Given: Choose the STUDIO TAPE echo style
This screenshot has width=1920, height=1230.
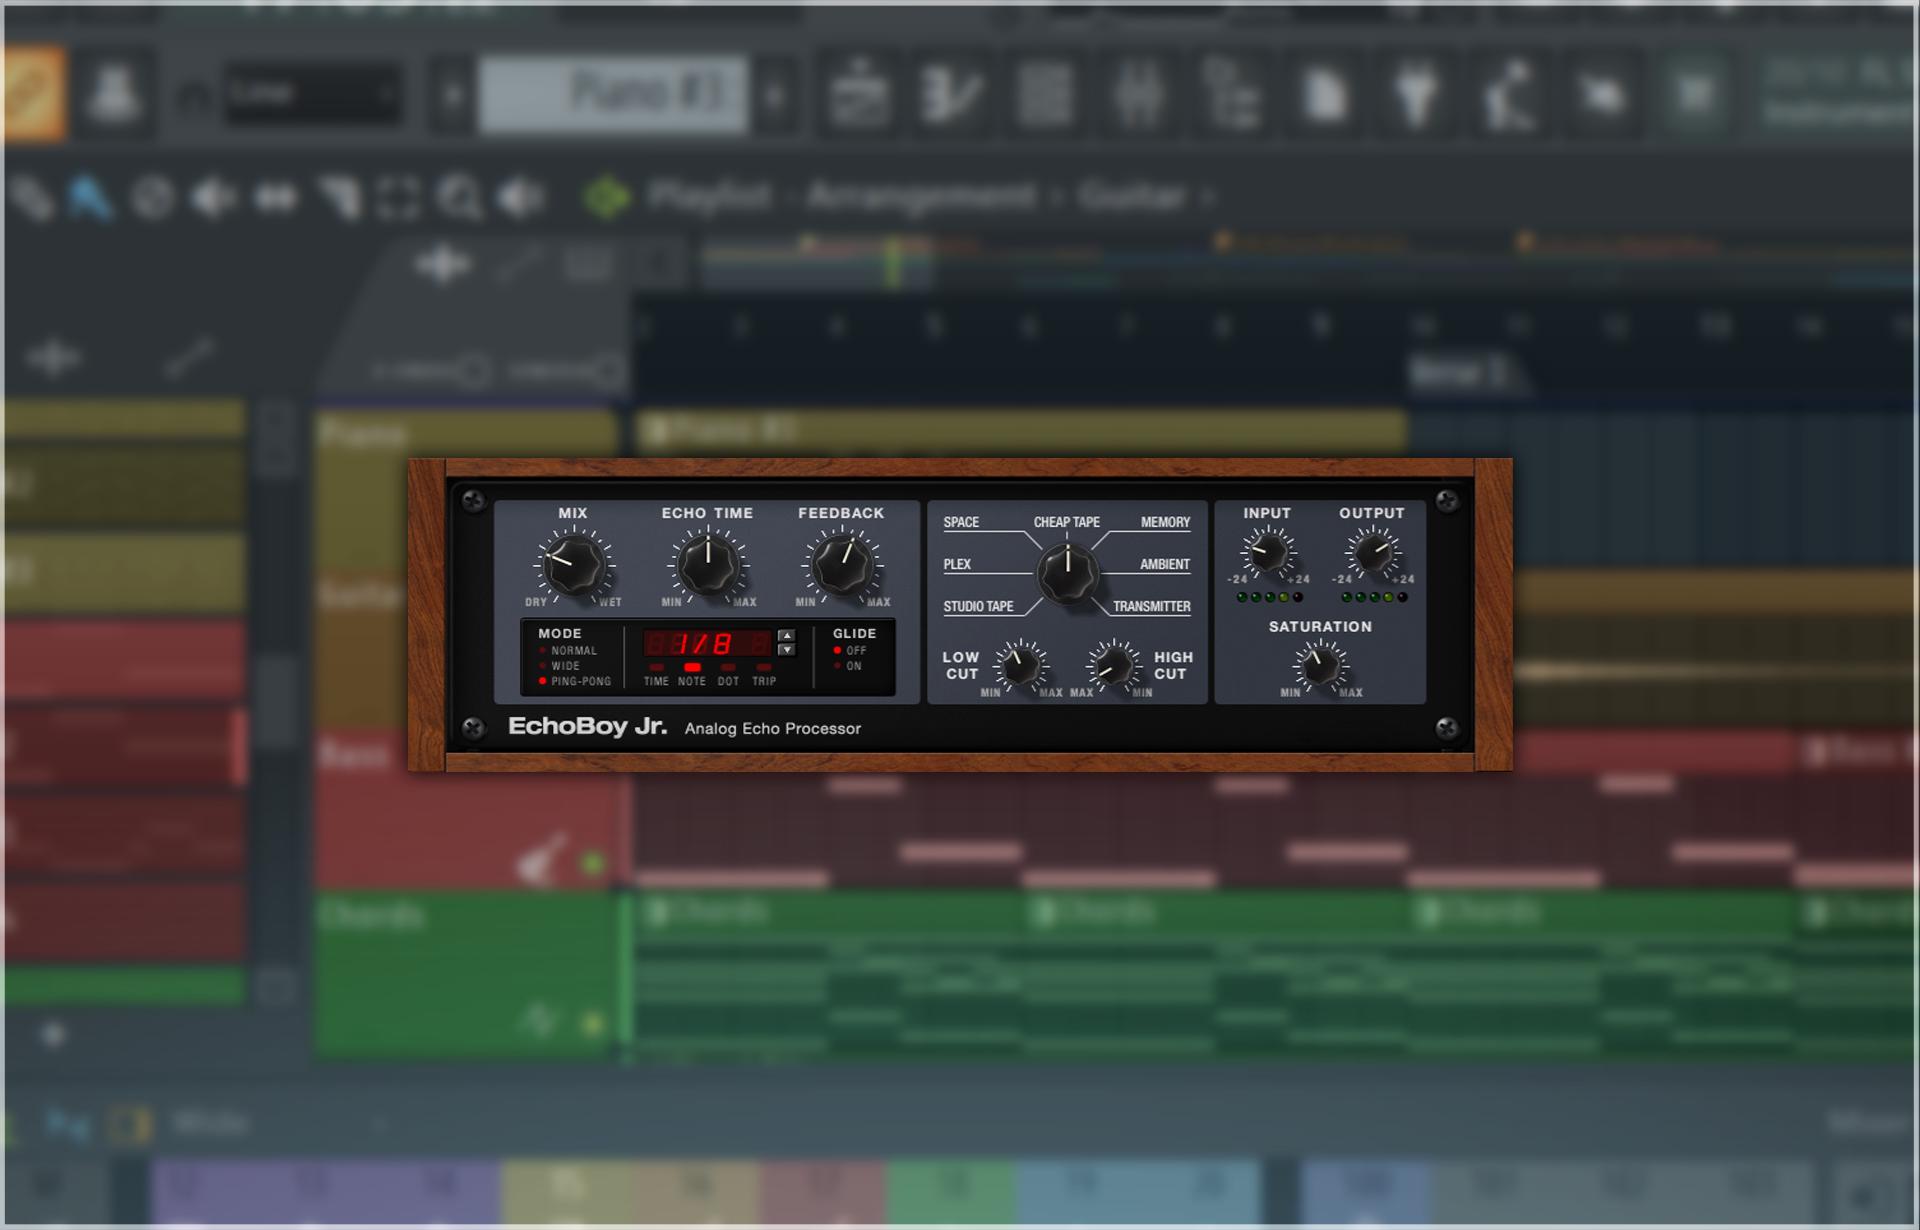Looking at the screenshot, I should coord(978,606).
